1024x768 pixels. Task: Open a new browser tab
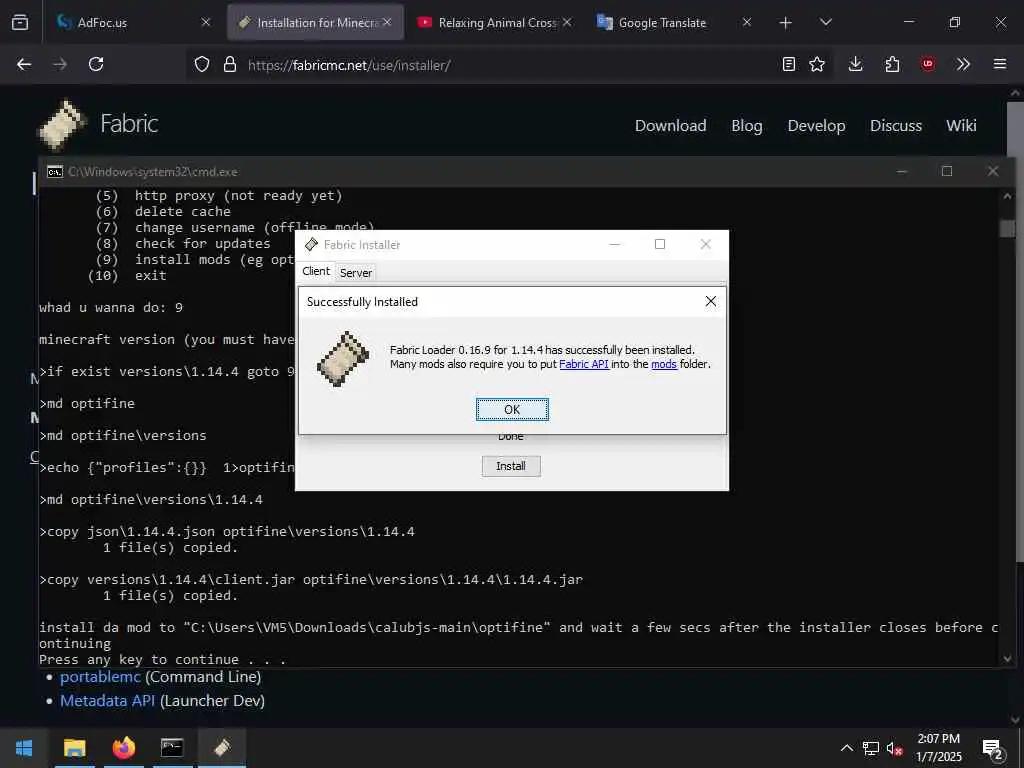point(786,23)
